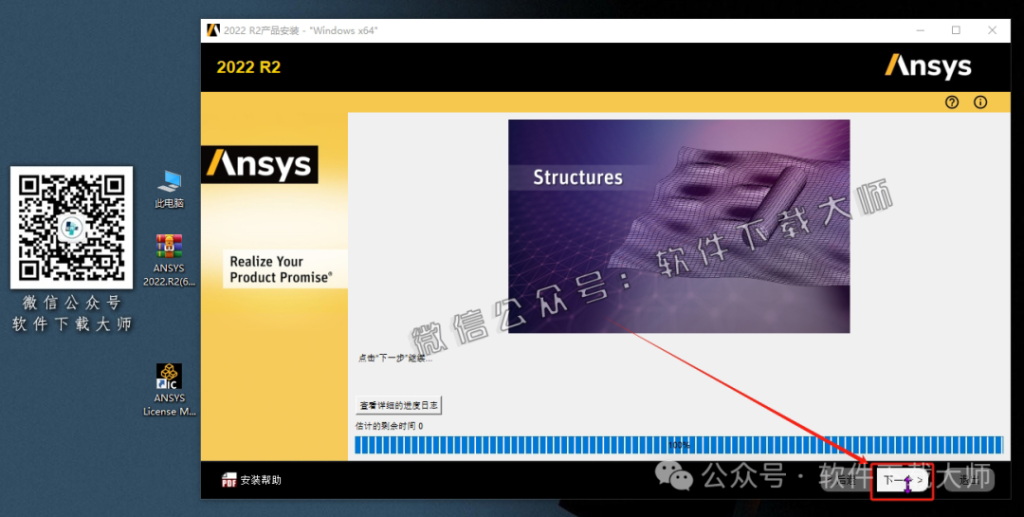Open the installer info icon
Image resolution: width=1024 pixels, height=517 pixels.
tap(980, 102)
